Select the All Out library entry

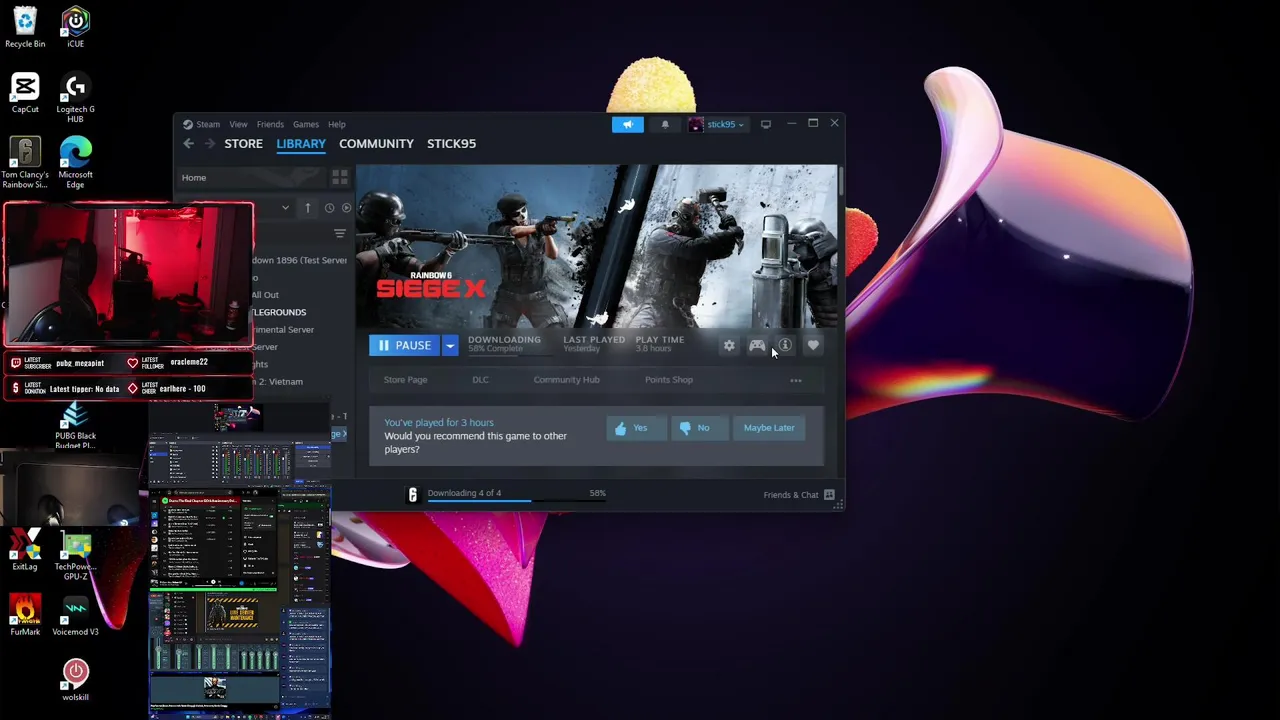(265, 295)
